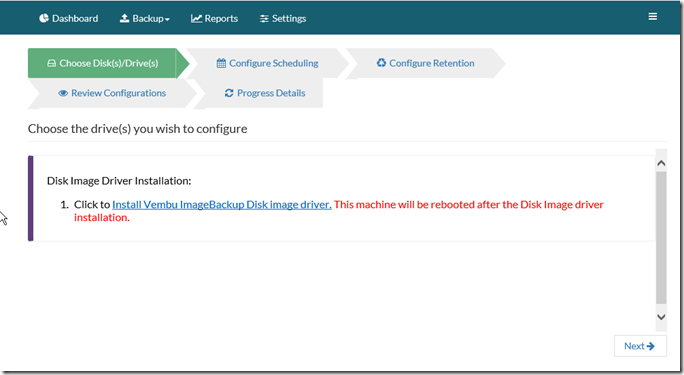Image resolution: width=684 pixels, height=375 pixels.
Task: Click the scrollbar down arrow
Action: click(661, 317)
